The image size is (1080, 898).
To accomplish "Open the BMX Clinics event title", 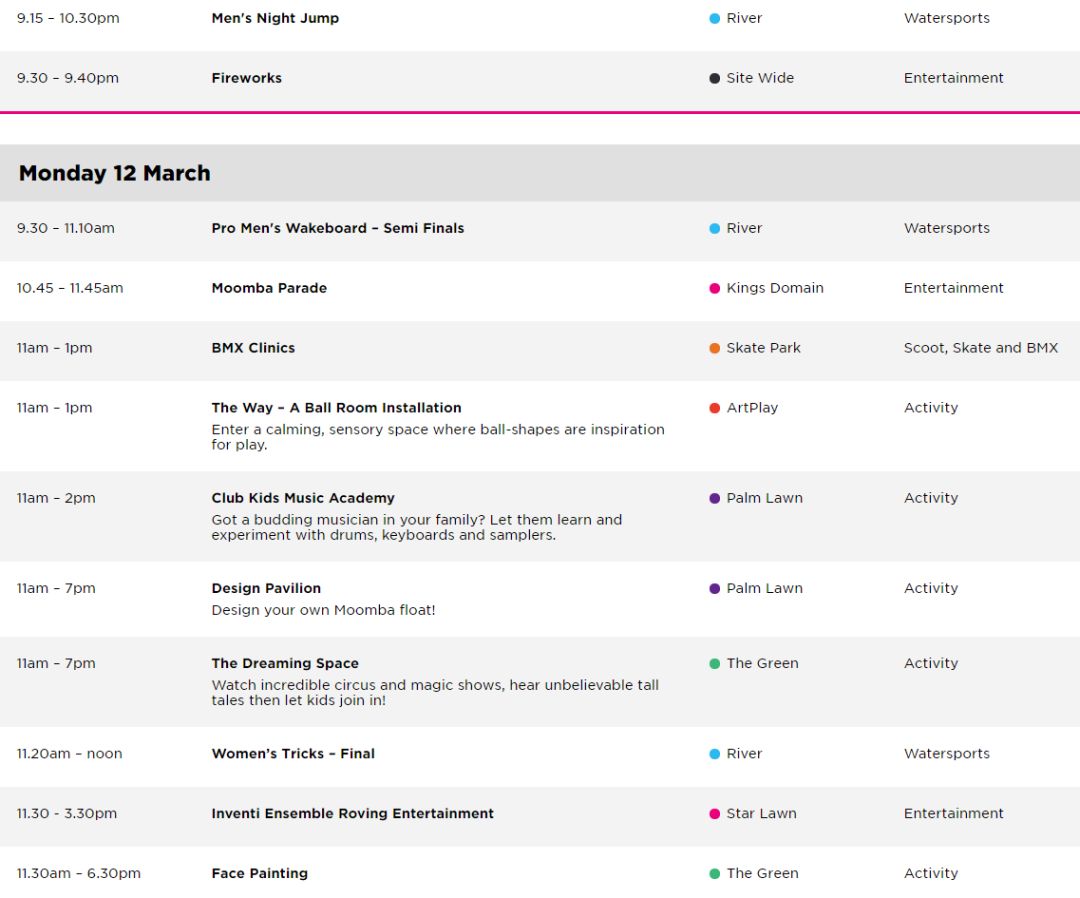I will pyautogui.click(x=253, y=348).
